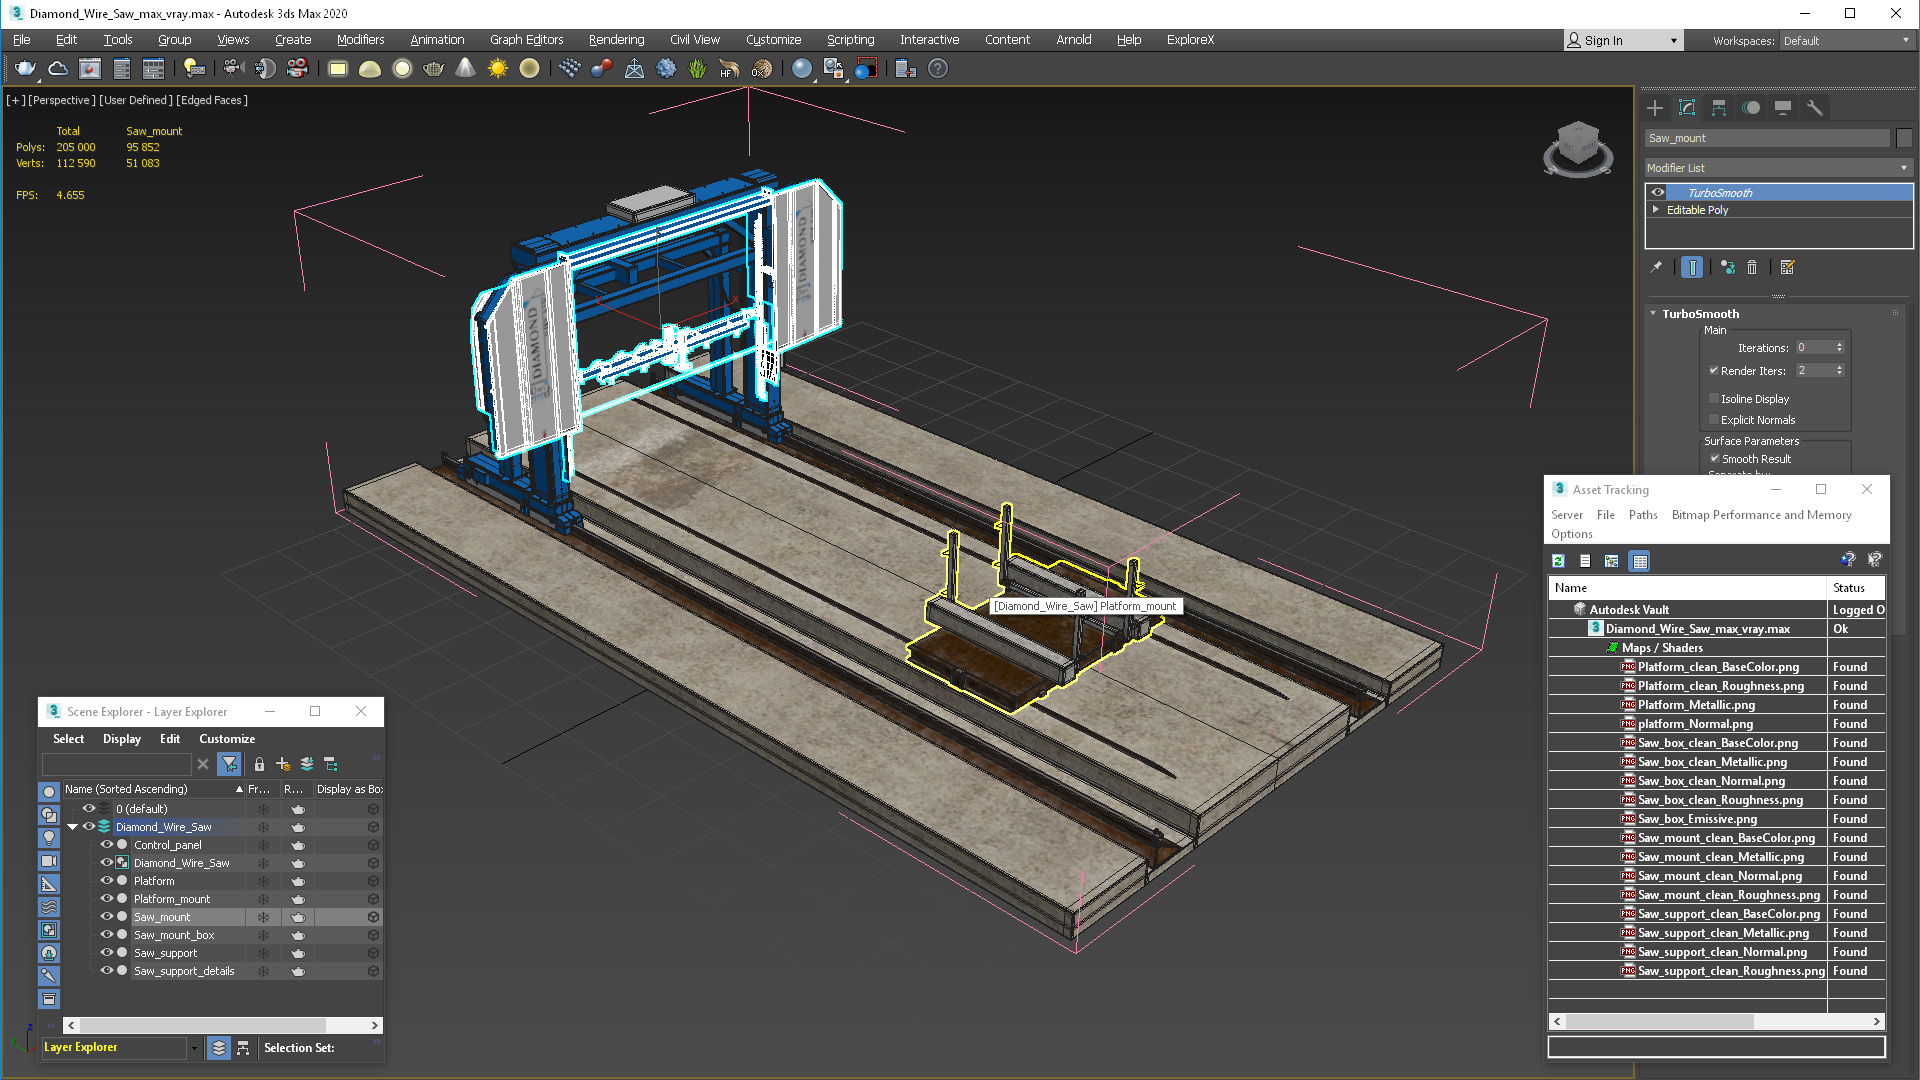Image resolution: width=1920 pixels, height=1080 pixels.
Task: Open the Display panel tab
Action: (x=1783, y=108)
